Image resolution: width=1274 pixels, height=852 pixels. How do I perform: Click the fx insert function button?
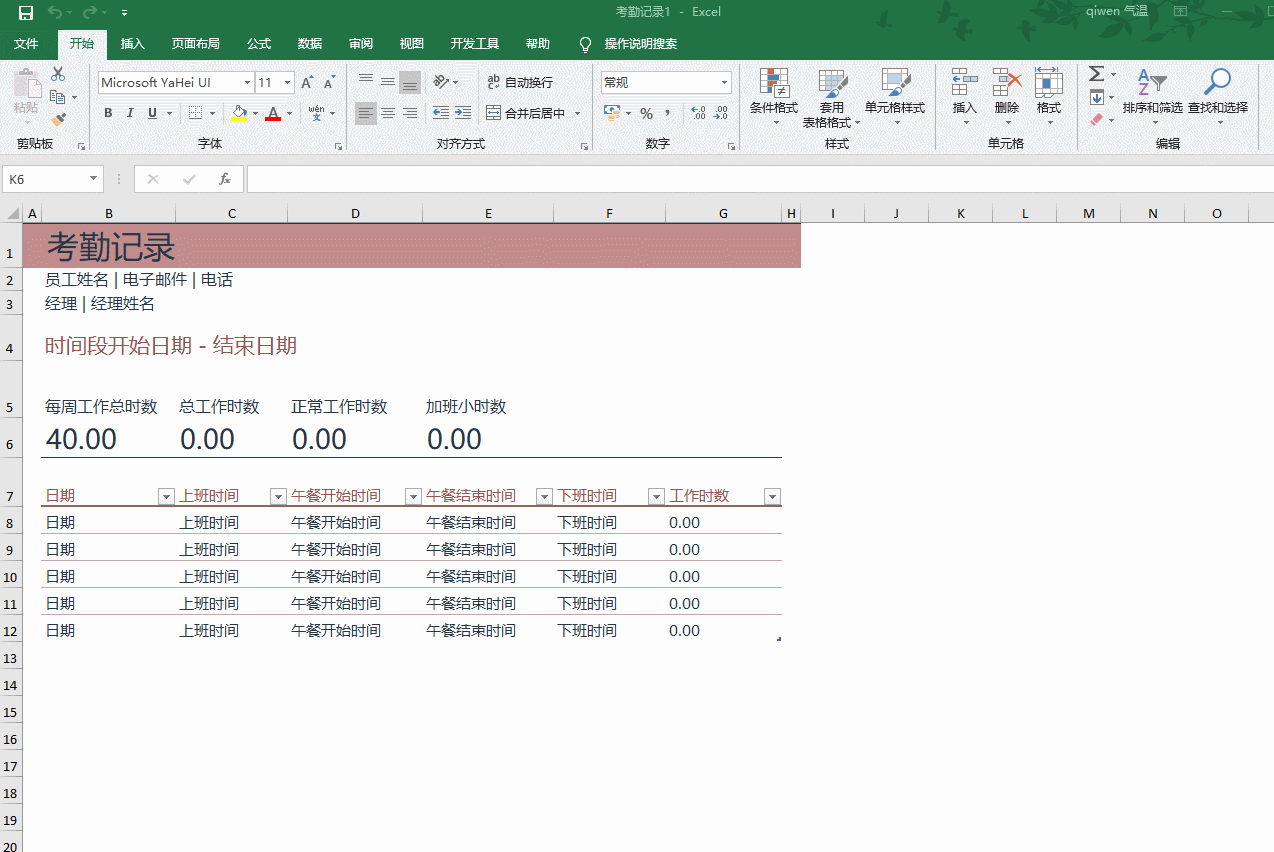click(x=225, y=178)
